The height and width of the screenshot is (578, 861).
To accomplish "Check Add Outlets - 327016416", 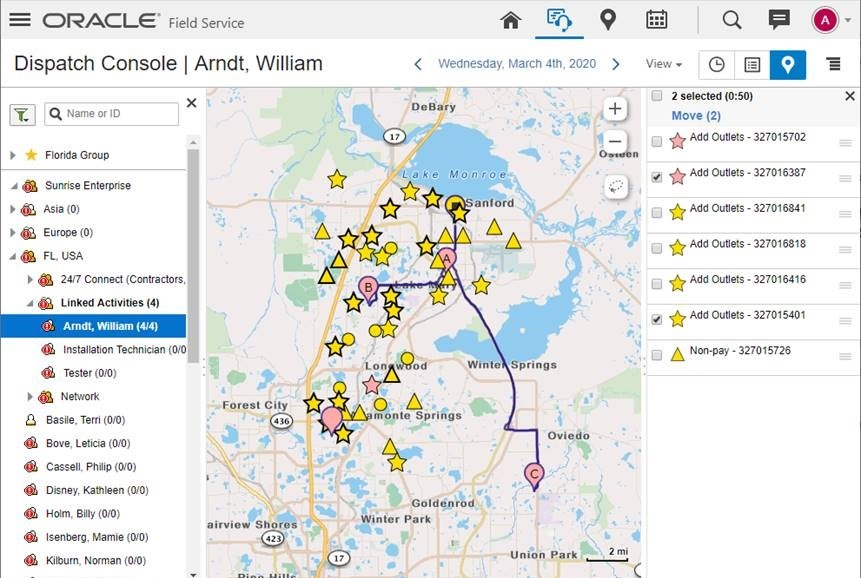I will point(657,284).
